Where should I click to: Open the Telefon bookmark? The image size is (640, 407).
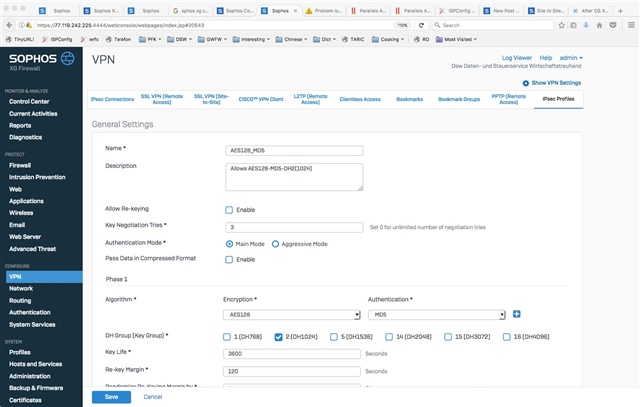pyautogui.click(x=118, y=39)
